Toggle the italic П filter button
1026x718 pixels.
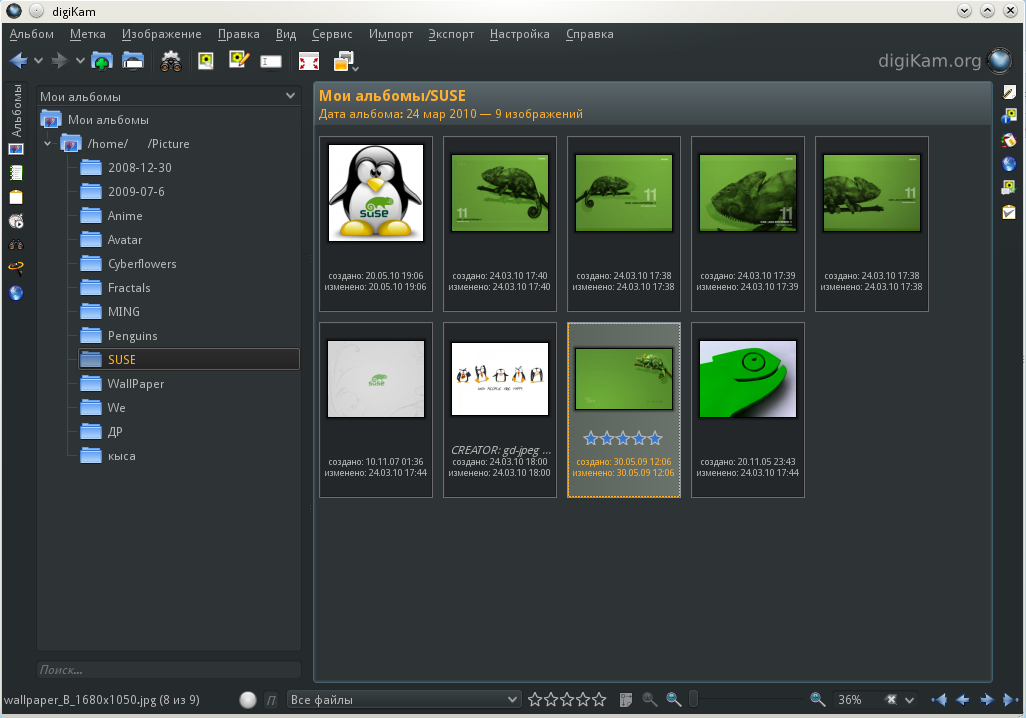tap(272, 700)
